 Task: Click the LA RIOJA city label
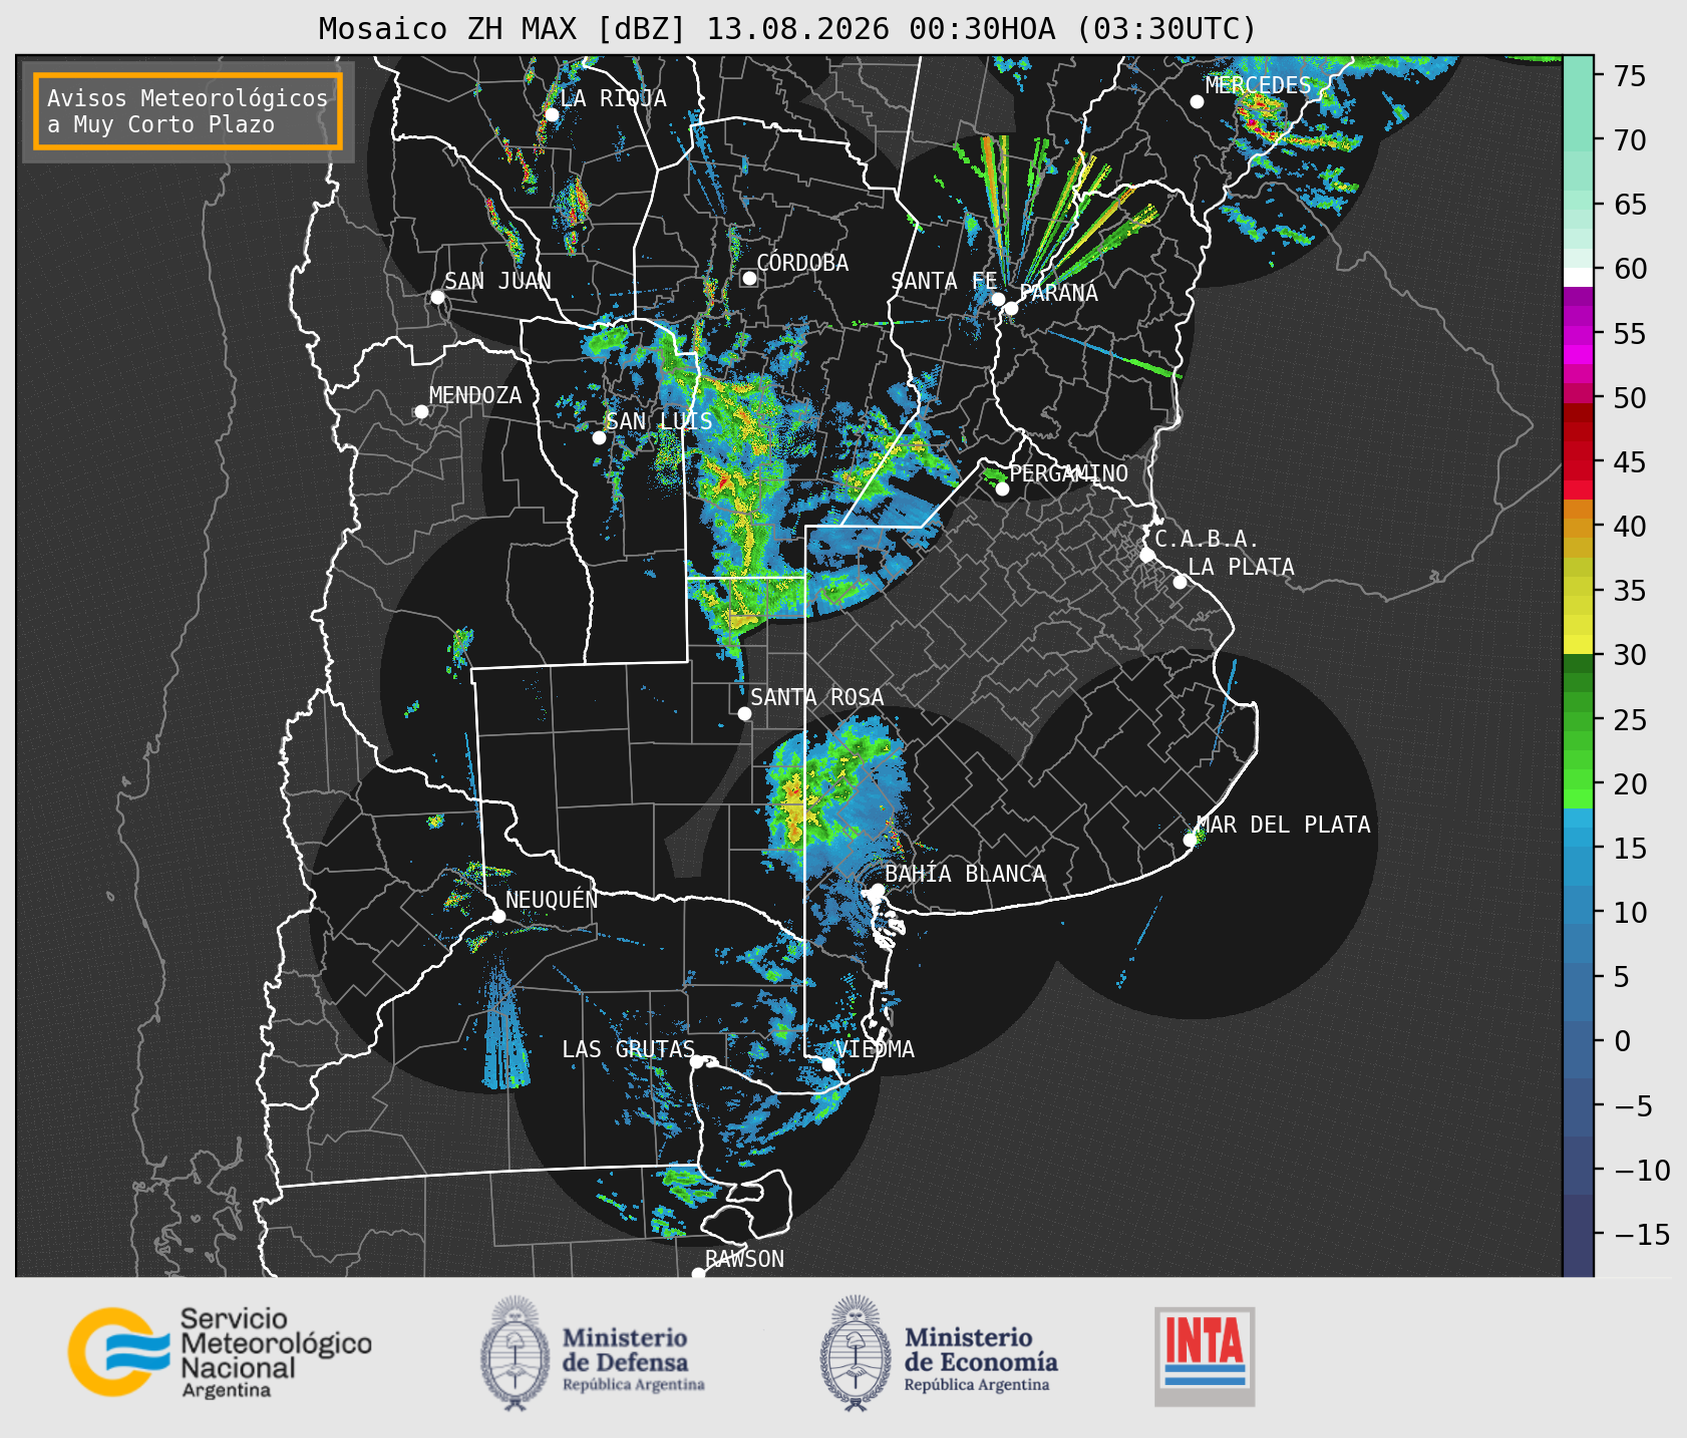(x=613, y=98)
